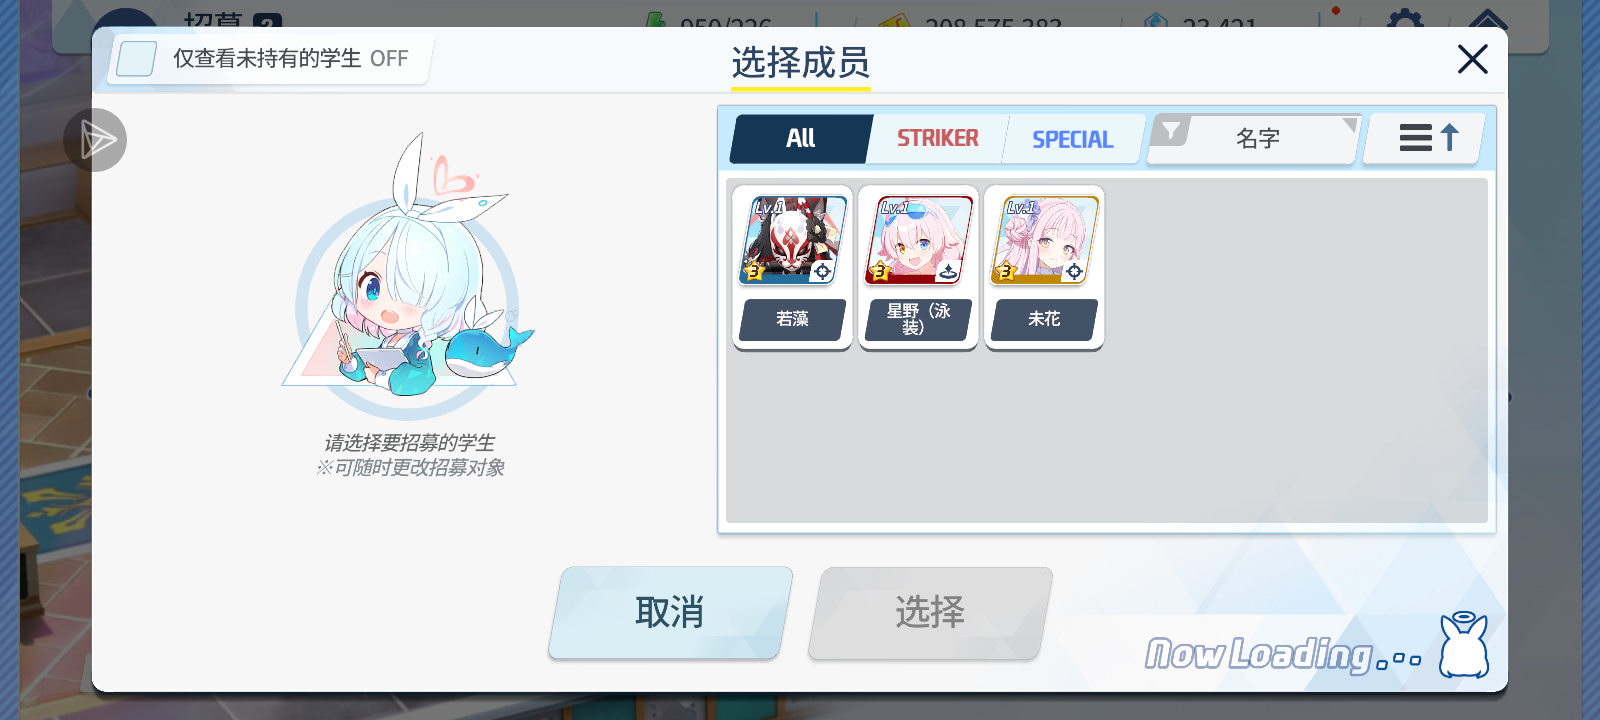Switch to the SPECIAL tab
This screenshot has width=1600, height=720.
pos(1072,139)
